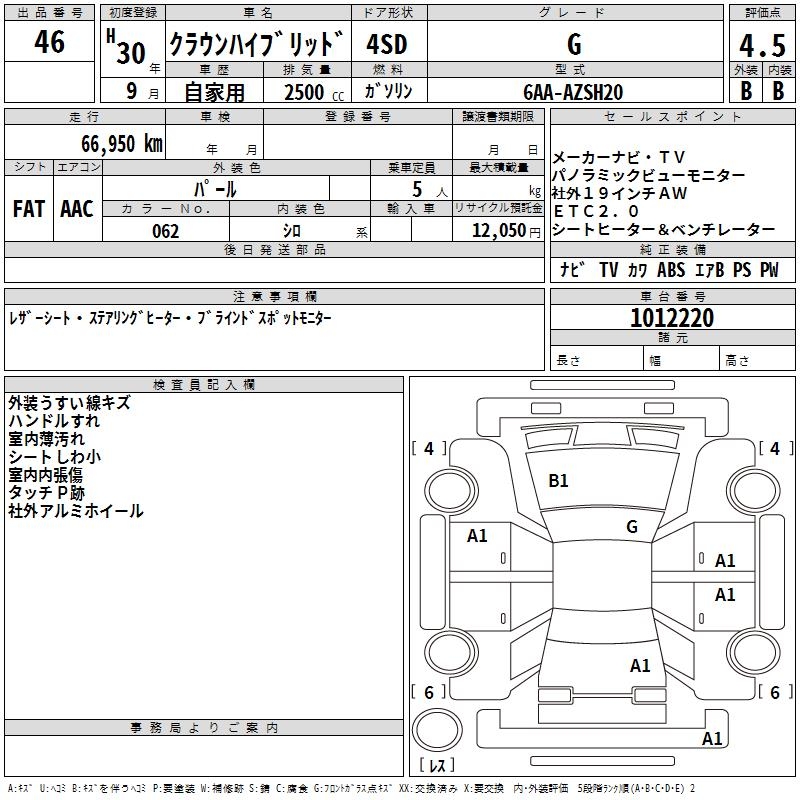Click the A1 mark on the left front door
800x800 pixels.
[477, 536]
